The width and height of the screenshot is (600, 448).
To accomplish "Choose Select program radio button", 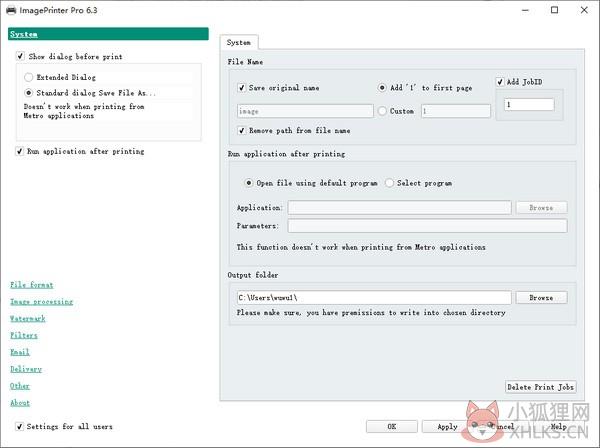I will click(x=389, y=183).
